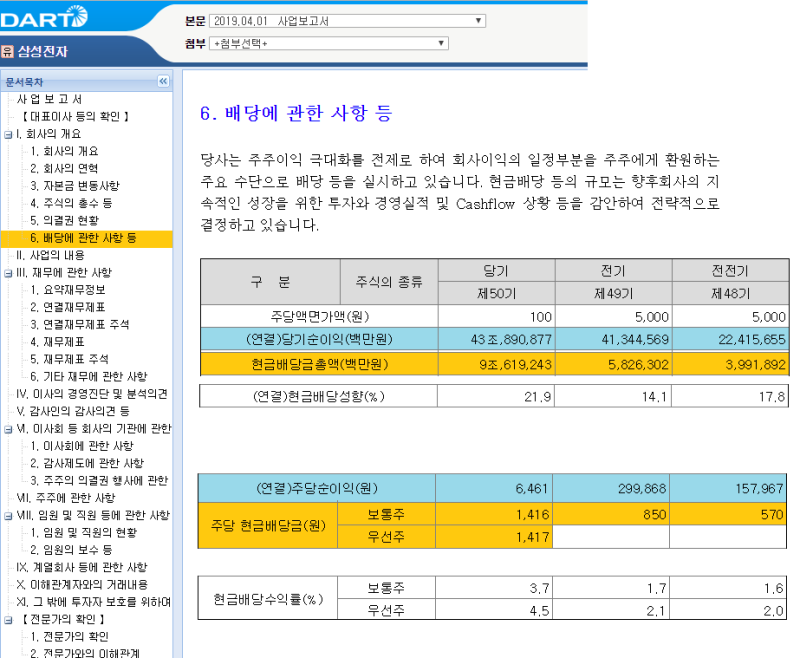
Task: Click the 삼성전자 company name
Action: coord(43,52)
